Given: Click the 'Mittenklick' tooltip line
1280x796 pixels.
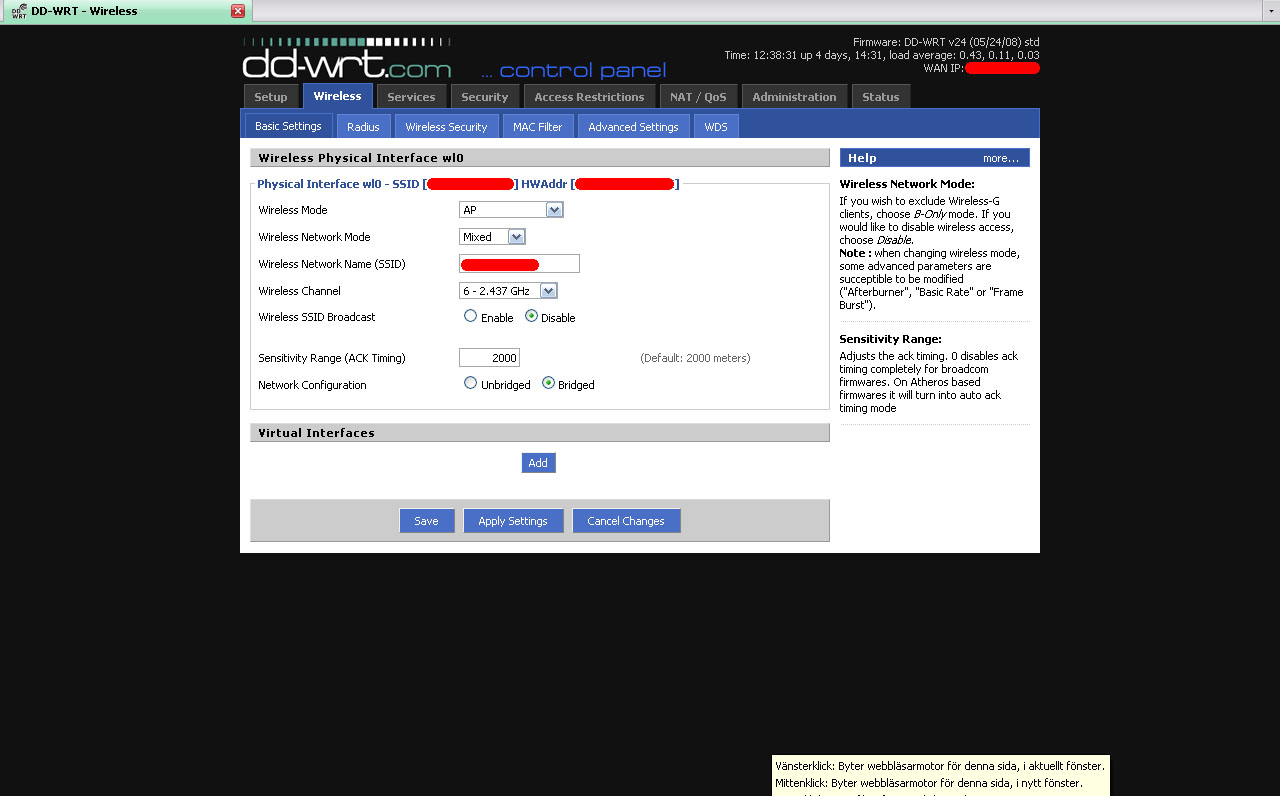Looking at the screenshot, I should [x=929, y=783].
